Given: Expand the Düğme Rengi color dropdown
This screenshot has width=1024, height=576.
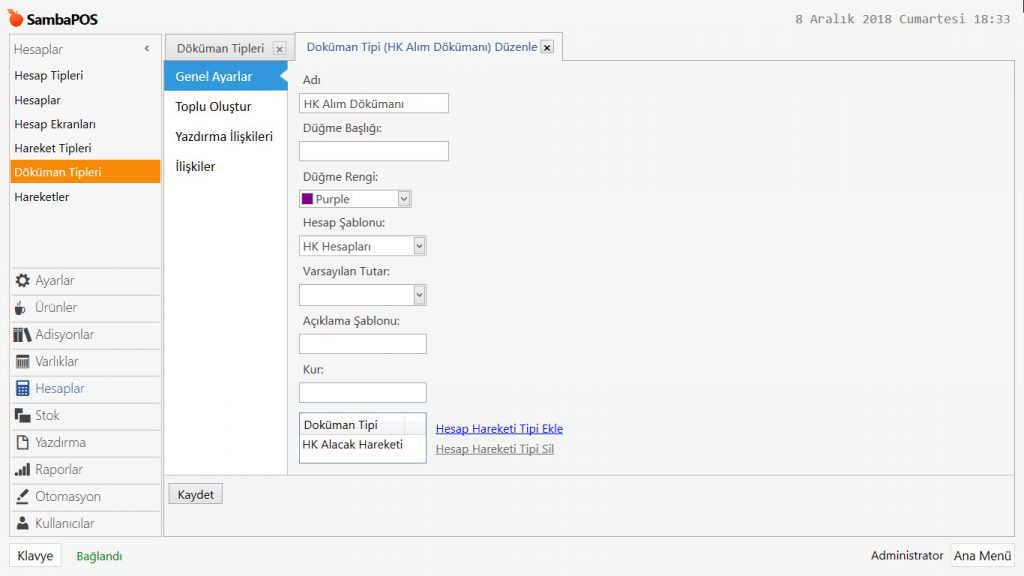Looking at the screenshot, I should tap(403, 199).
